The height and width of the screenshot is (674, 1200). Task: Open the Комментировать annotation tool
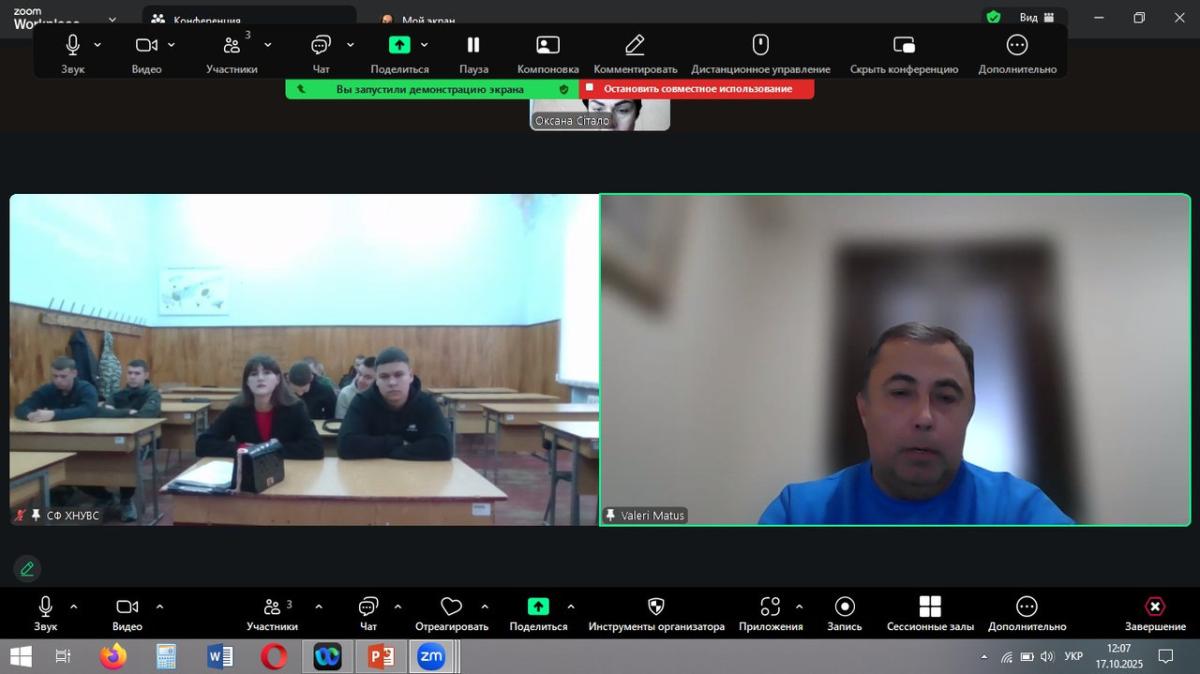coord(635,52)
